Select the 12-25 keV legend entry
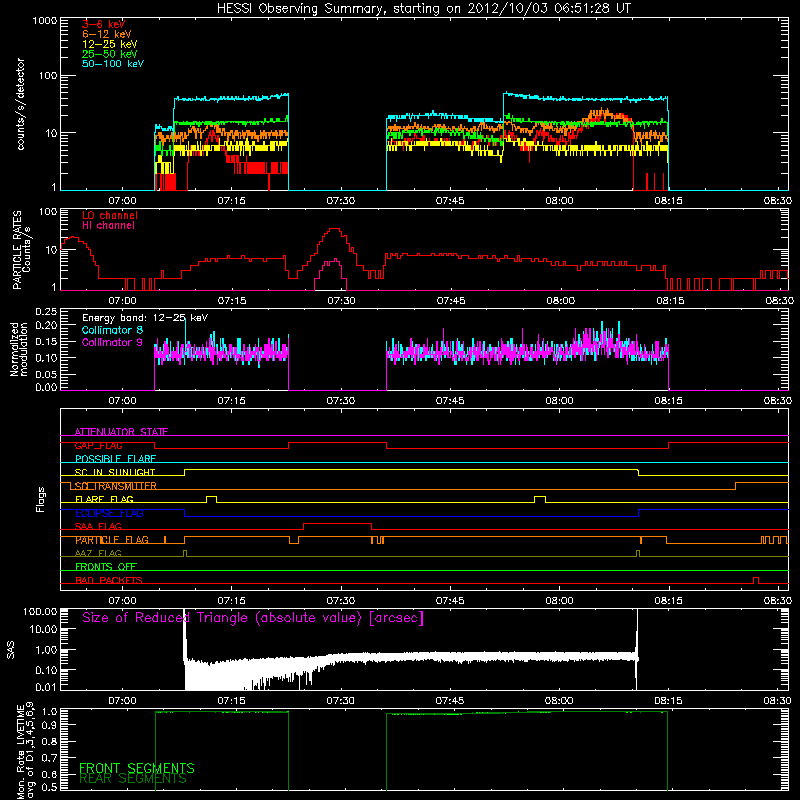Viewport: 800px width, 800px height. (x=110, y=44)
